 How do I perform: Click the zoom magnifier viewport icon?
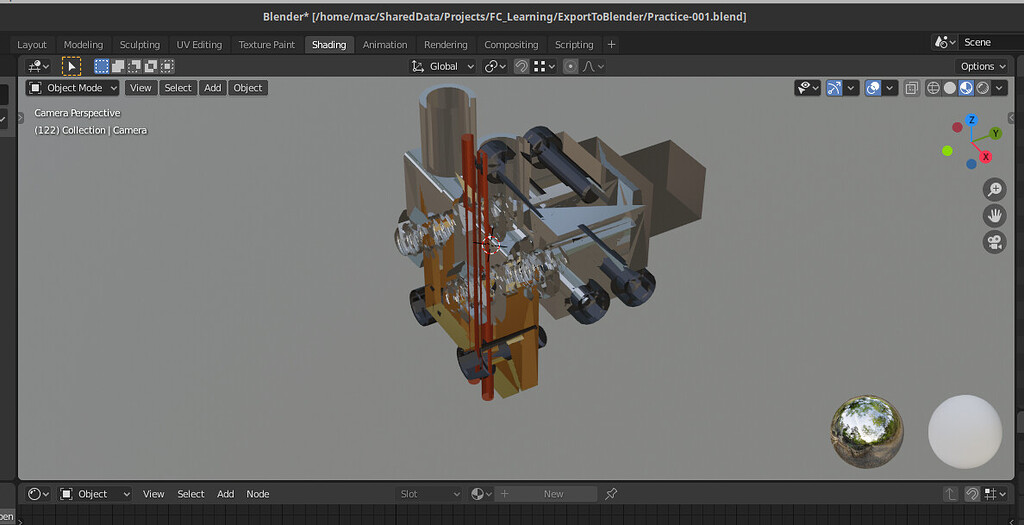(995, 189)
